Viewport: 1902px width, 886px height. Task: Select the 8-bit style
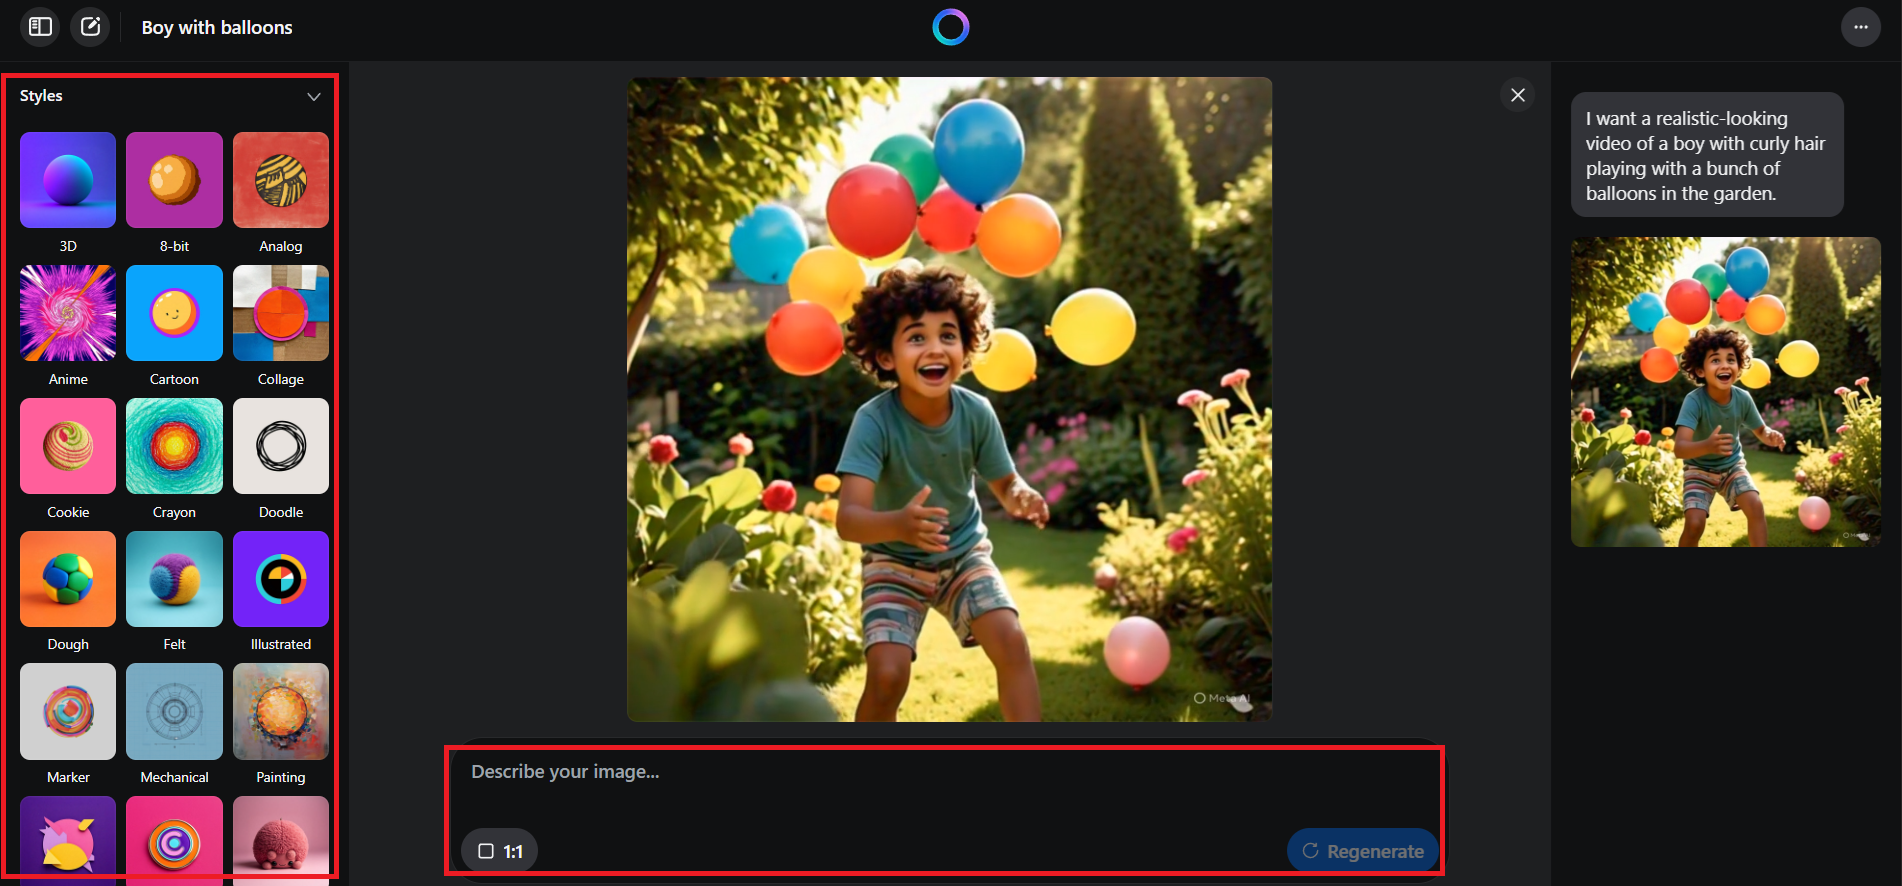[x=174, y=180]
